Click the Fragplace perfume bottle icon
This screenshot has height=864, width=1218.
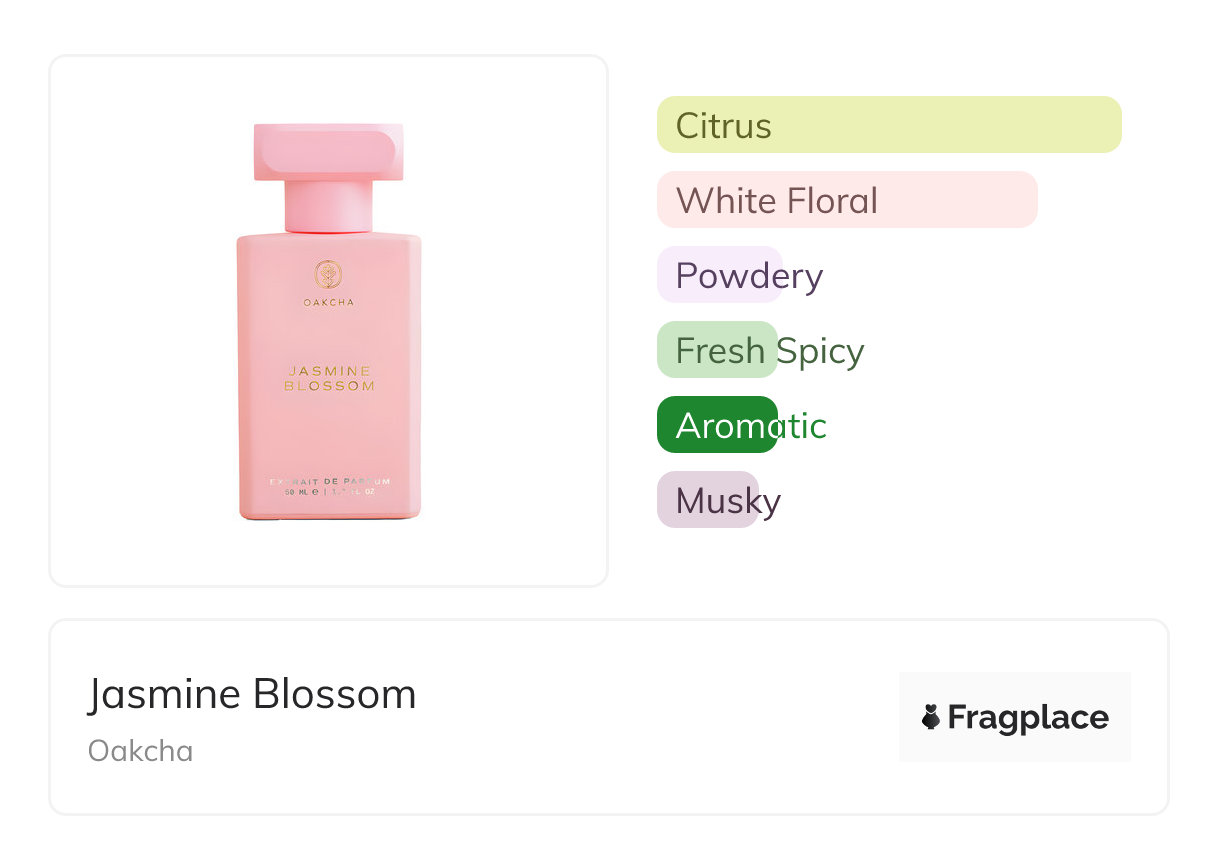tap(931, 717)
